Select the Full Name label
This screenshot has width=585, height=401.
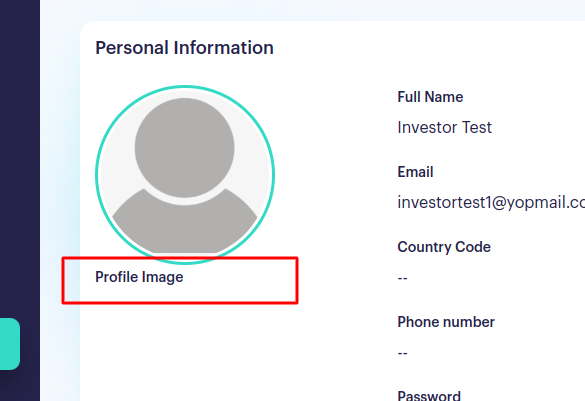point(430,97)
